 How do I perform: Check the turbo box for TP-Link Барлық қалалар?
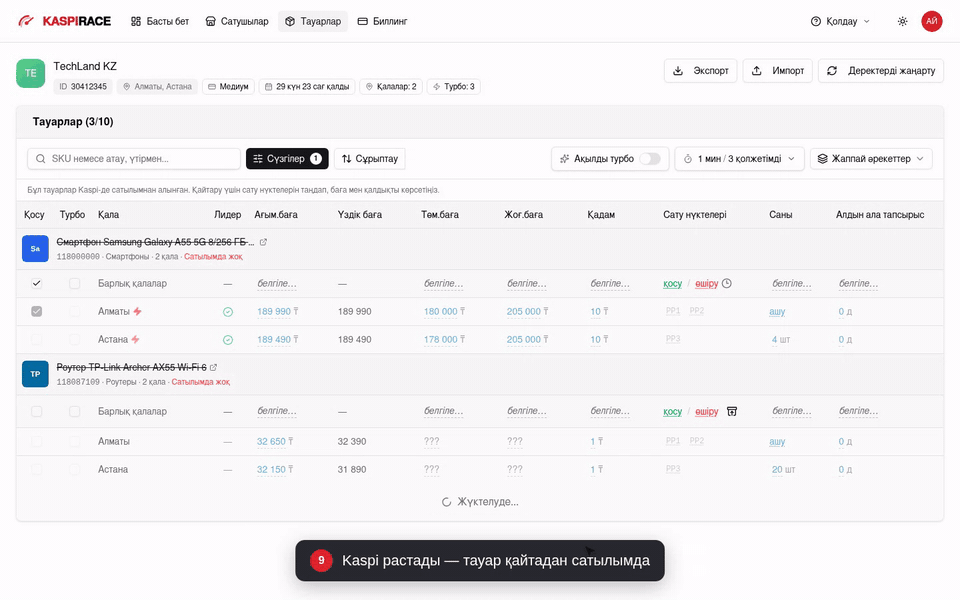75,411
